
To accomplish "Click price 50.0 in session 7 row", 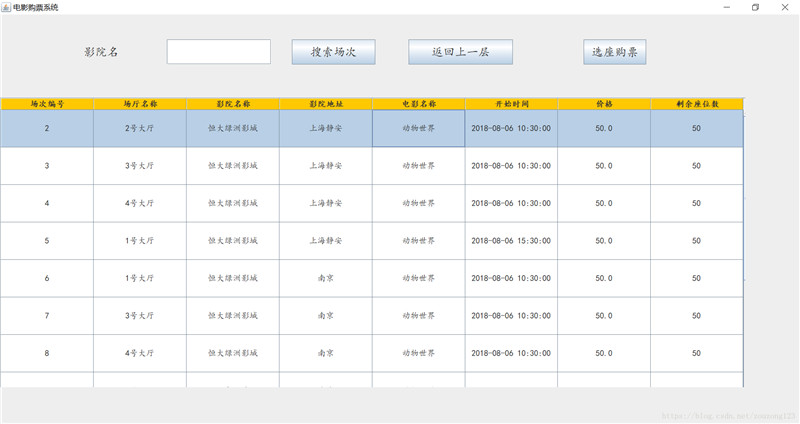I will (604, 316).
